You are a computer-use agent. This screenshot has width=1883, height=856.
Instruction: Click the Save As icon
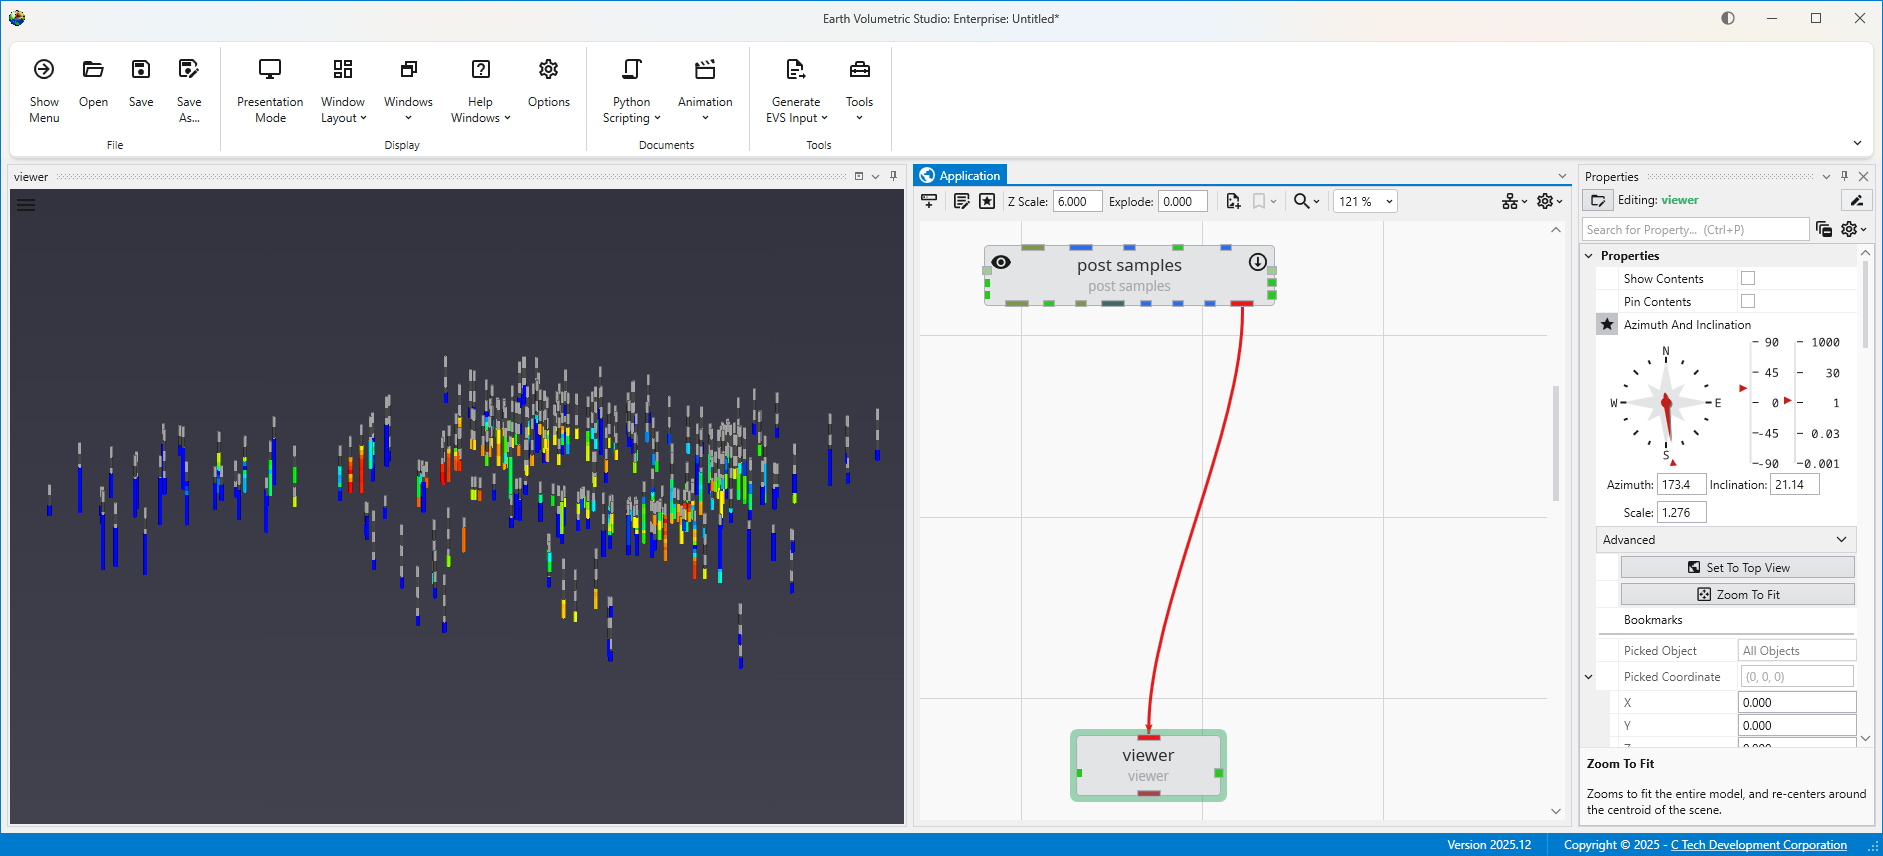pyautogui.click(x=188, y=69)
